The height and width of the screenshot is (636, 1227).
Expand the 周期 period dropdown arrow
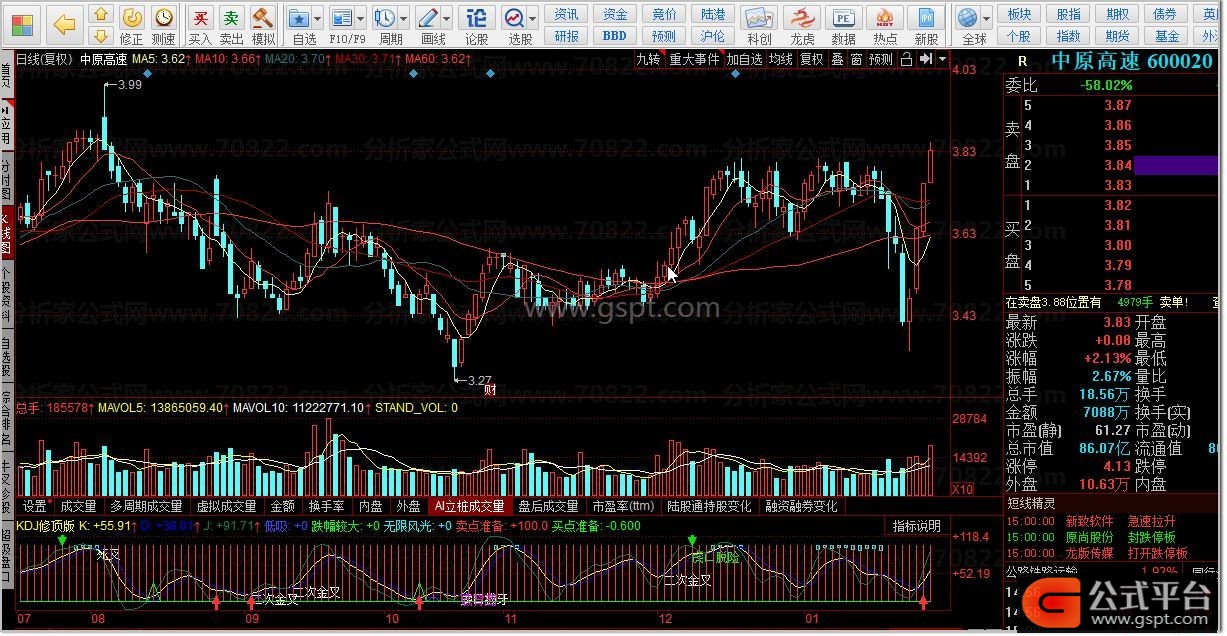(x=404, y=18)
